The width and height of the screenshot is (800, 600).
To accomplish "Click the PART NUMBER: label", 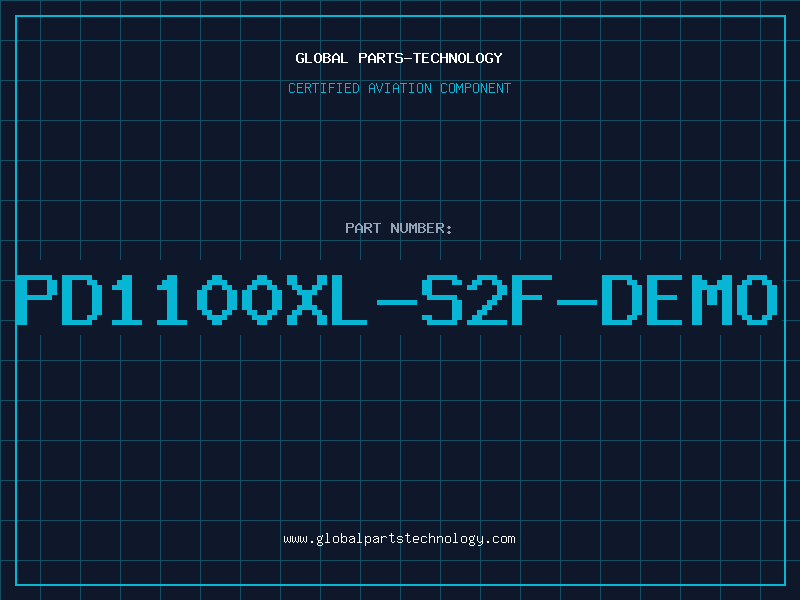I will 399,228.
